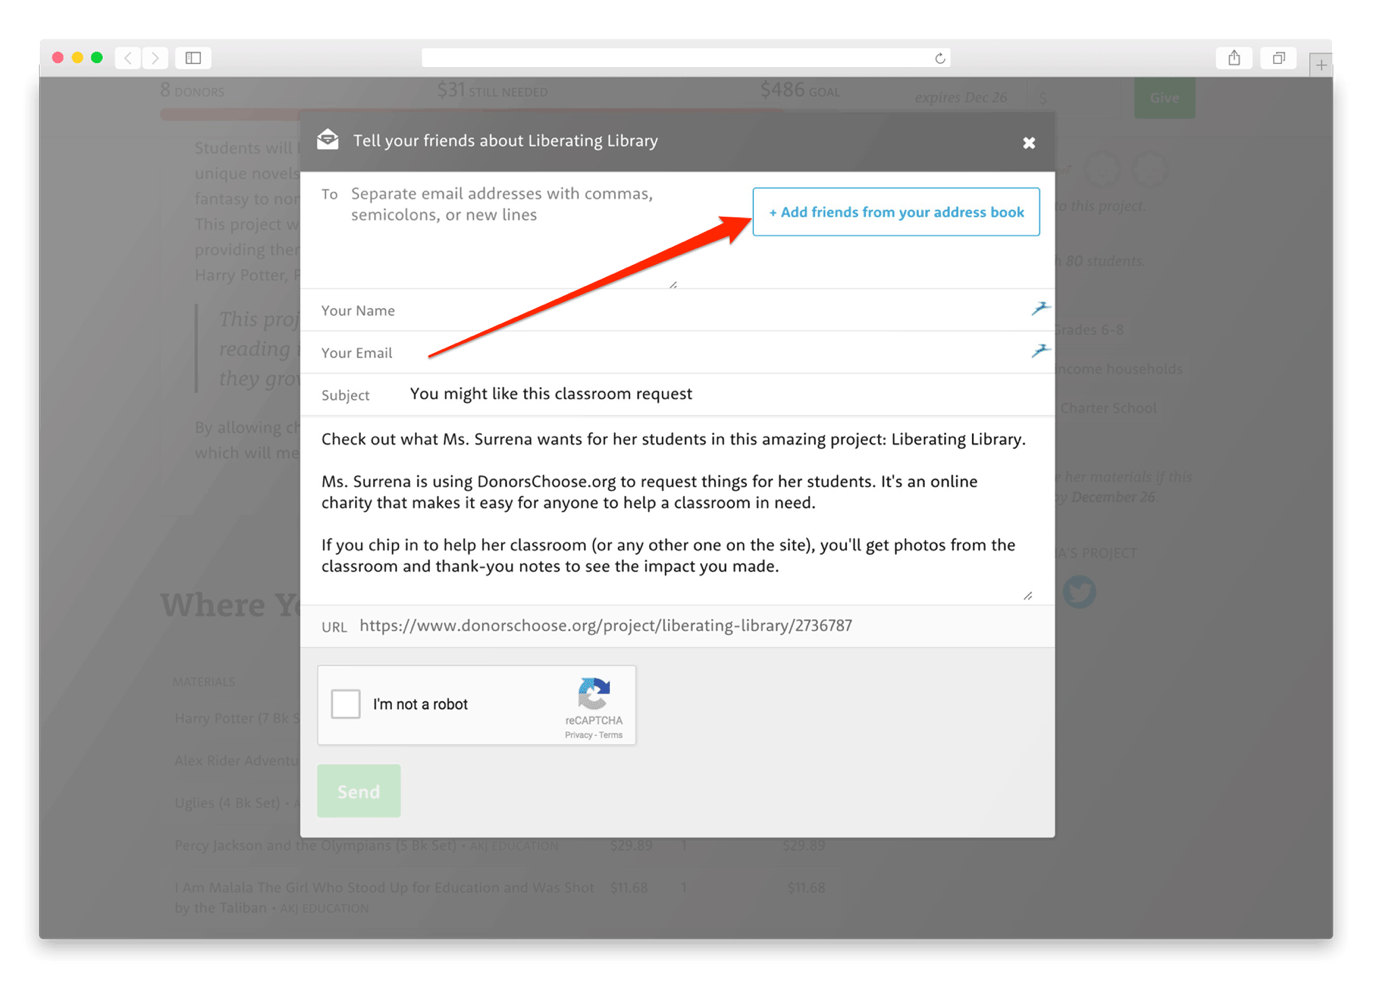
Task: Click the message body text area
Action: point(677,510)
